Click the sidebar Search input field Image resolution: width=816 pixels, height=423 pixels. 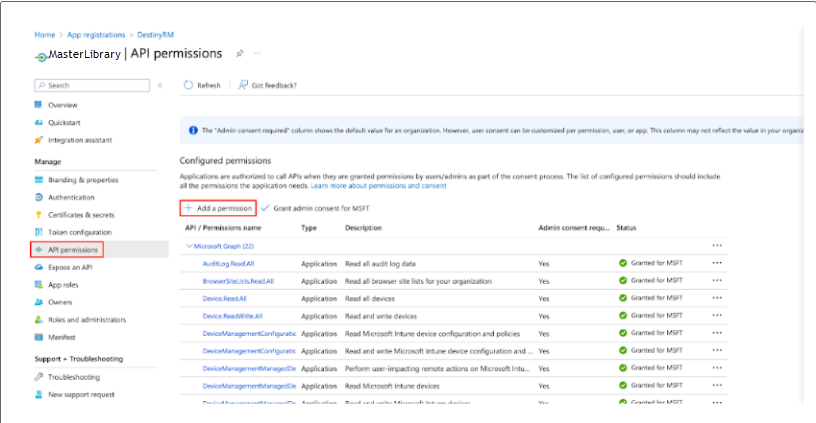[x=92, y=85]
